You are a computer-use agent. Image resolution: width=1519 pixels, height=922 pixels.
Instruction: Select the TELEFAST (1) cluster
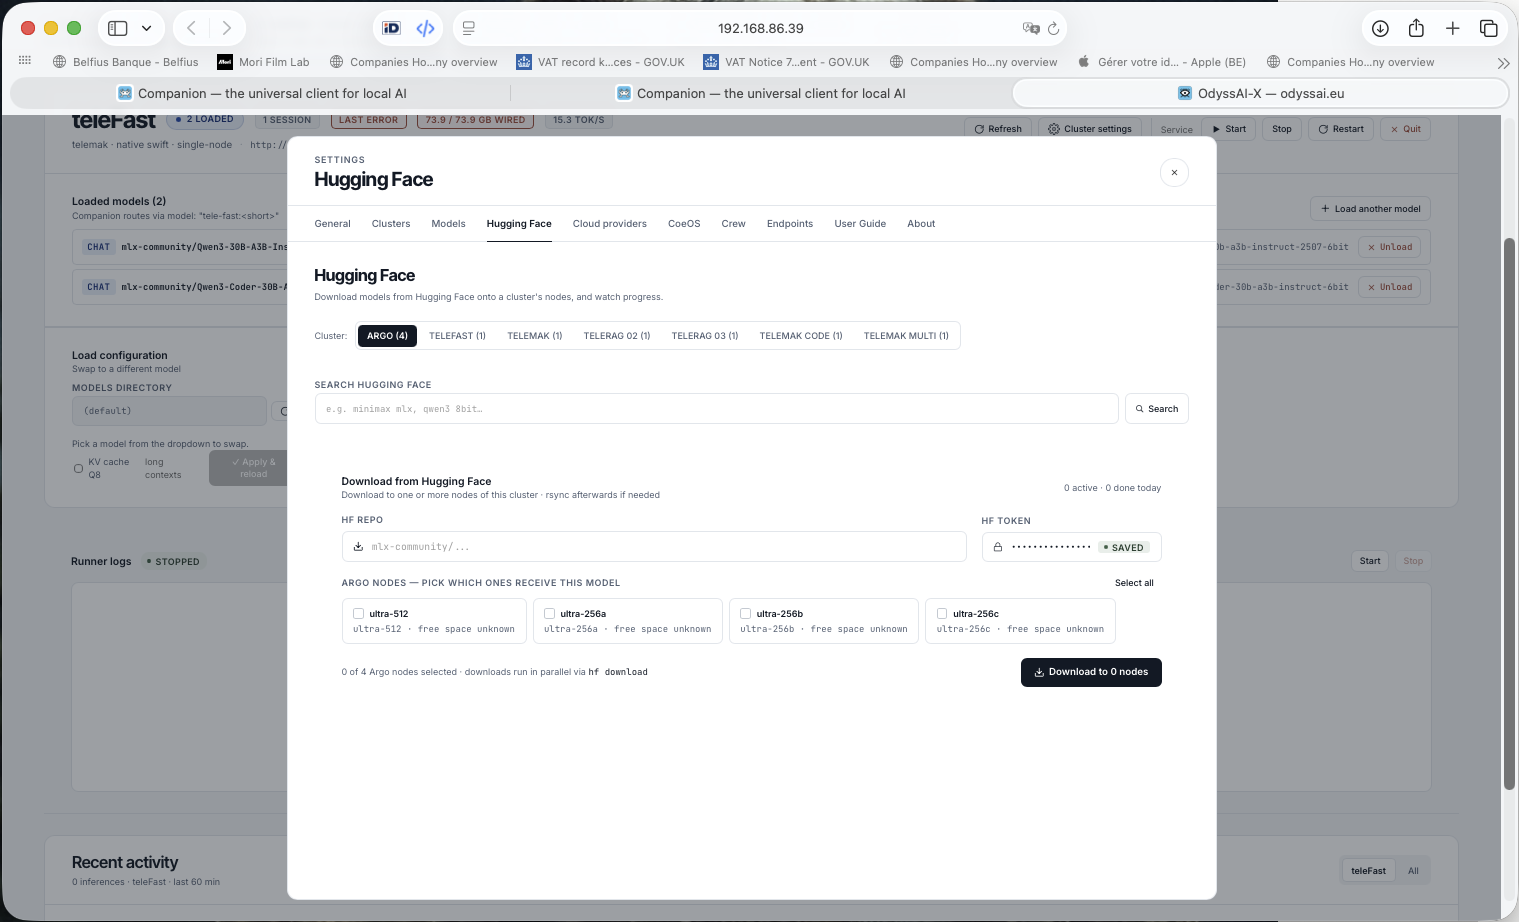pyautogui.click(x=457, y=336)
